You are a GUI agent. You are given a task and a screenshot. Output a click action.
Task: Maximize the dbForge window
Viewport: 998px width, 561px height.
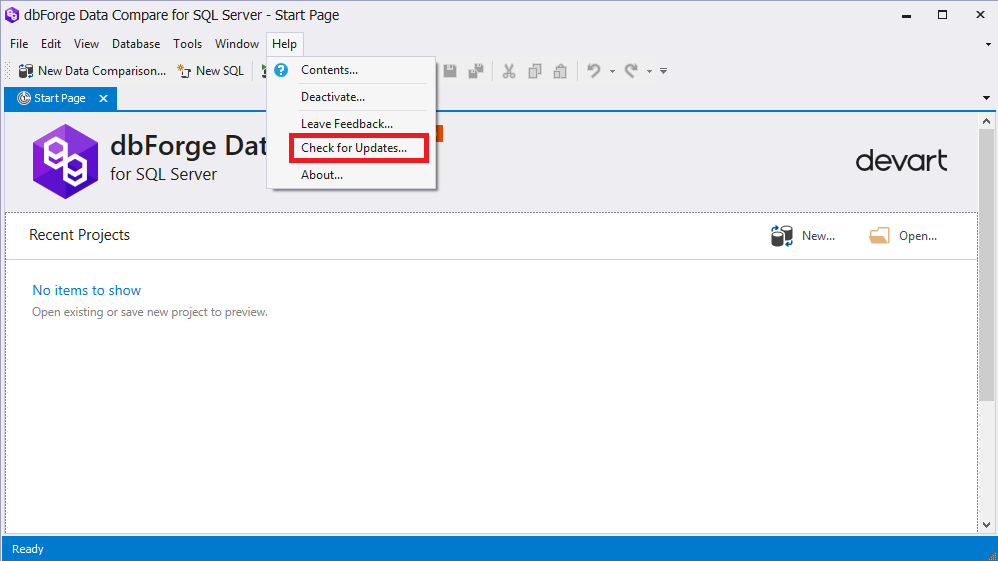[x=943, y=15]
